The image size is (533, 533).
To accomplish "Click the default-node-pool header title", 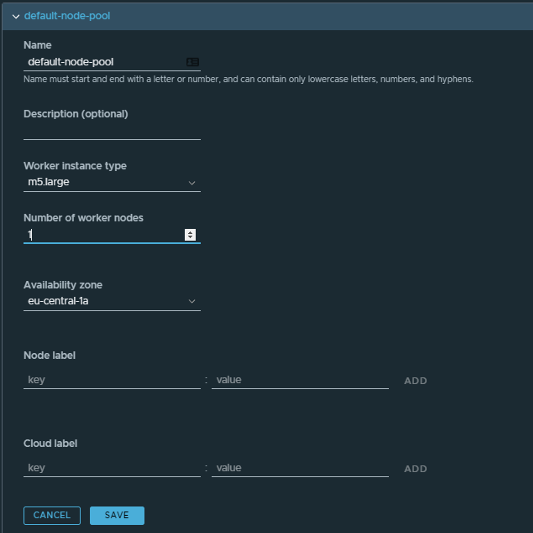I will 67,16.
